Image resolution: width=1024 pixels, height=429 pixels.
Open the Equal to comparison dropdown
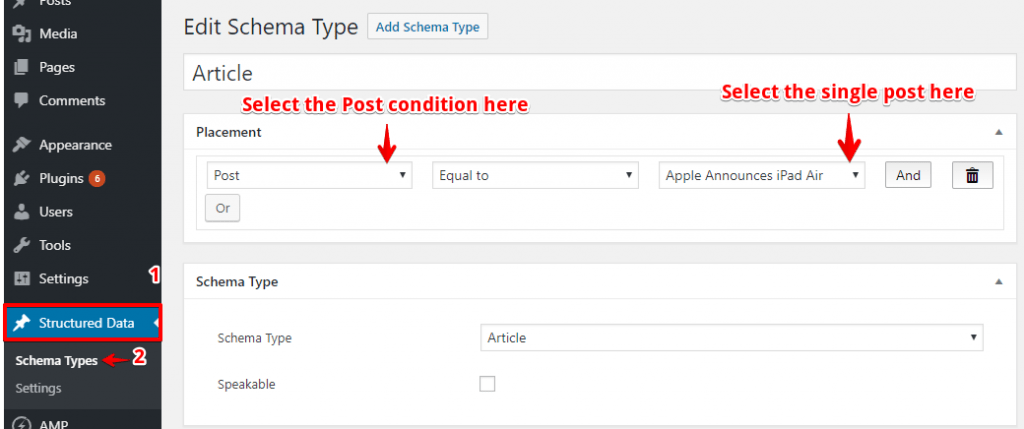coord(536,176)
